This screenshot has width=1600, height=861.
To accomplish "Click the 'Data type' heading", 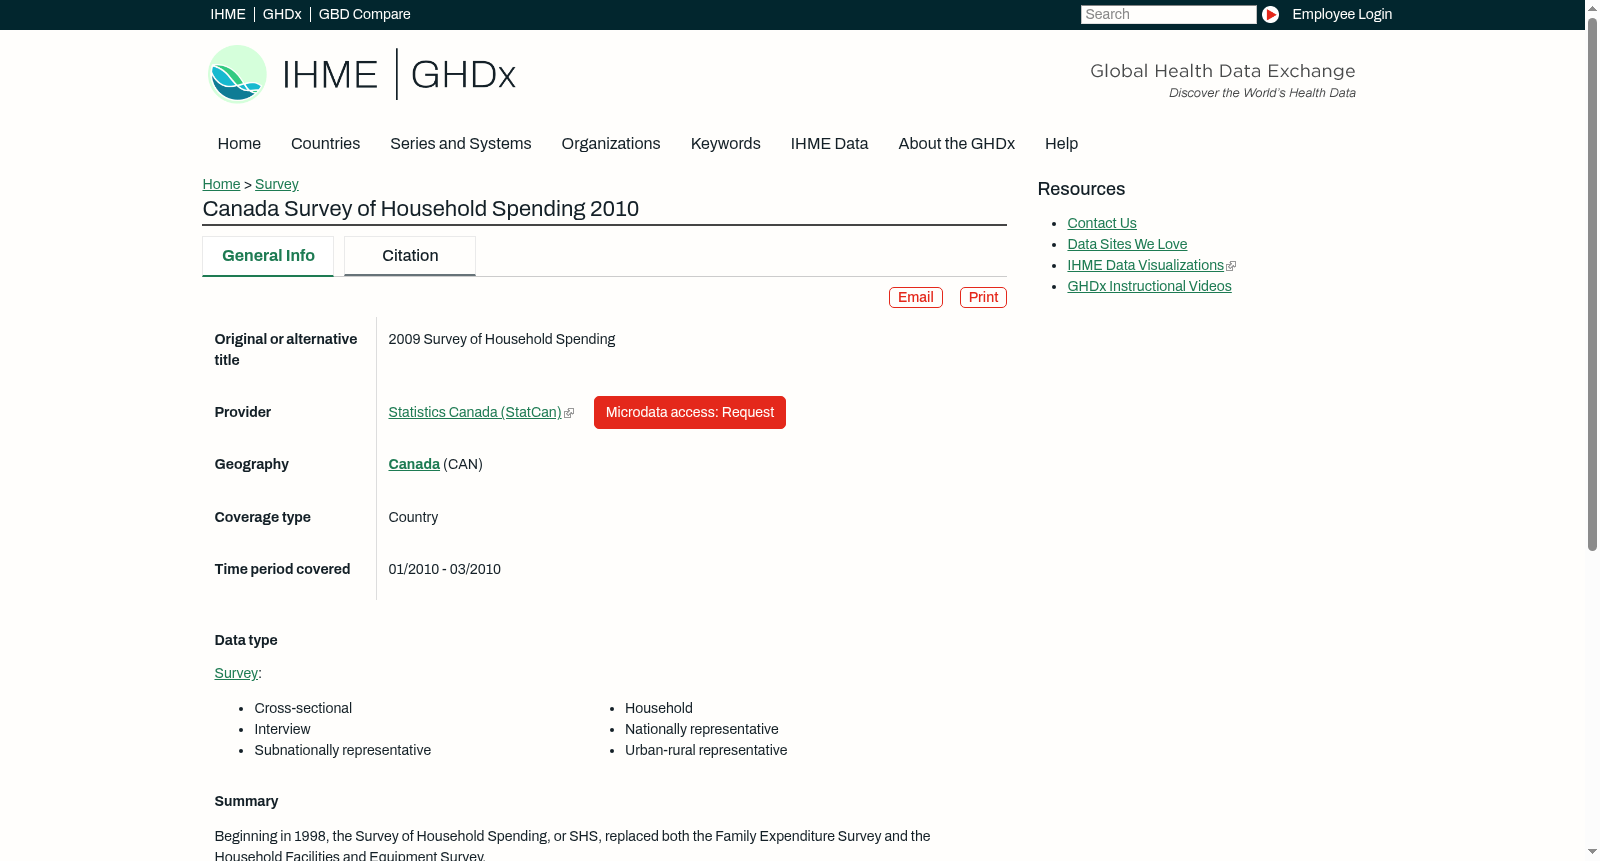I will pos(246,641).
